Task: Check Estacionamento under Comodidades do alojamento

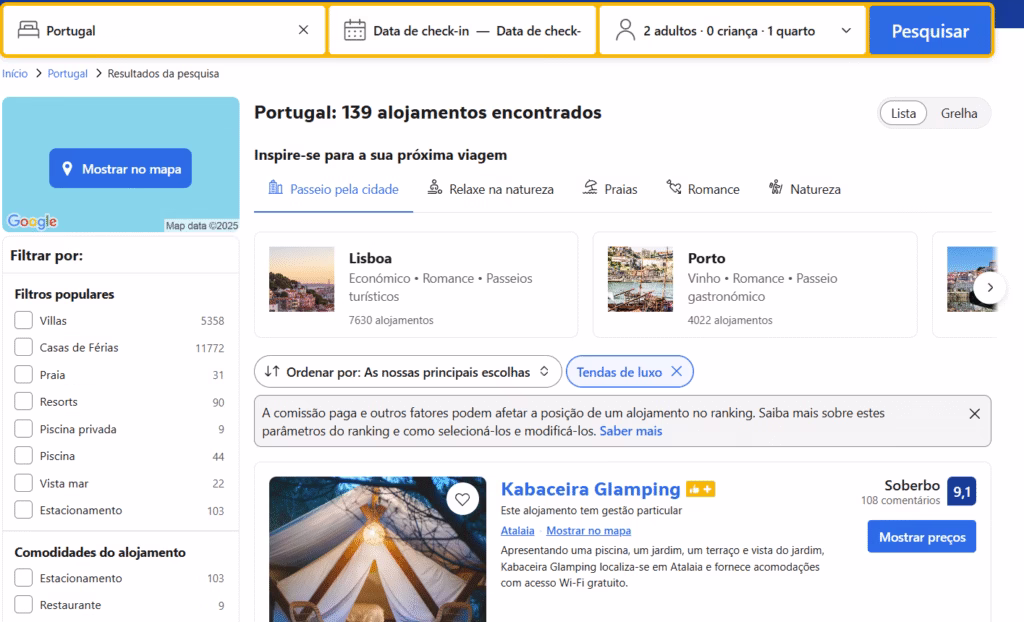Action: click(24, 578)
